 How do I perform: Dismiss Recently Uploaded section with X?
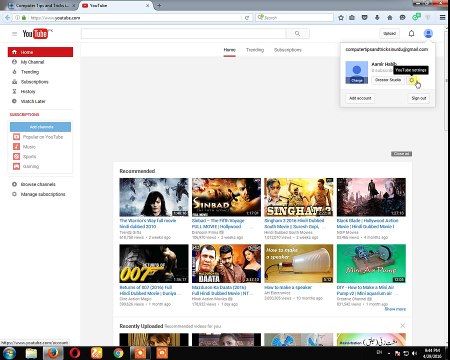[x=403, y=326]
